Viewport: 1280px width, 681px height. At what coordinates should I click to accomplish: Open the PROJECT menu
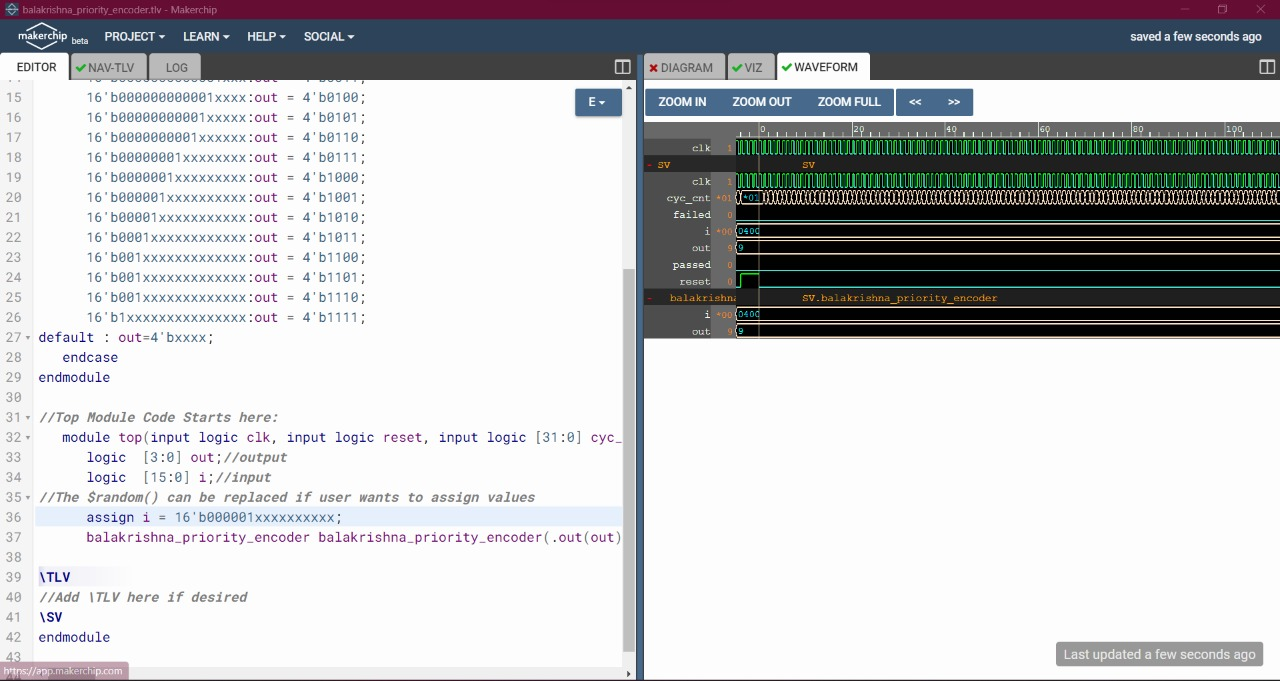tap(133, 36)
